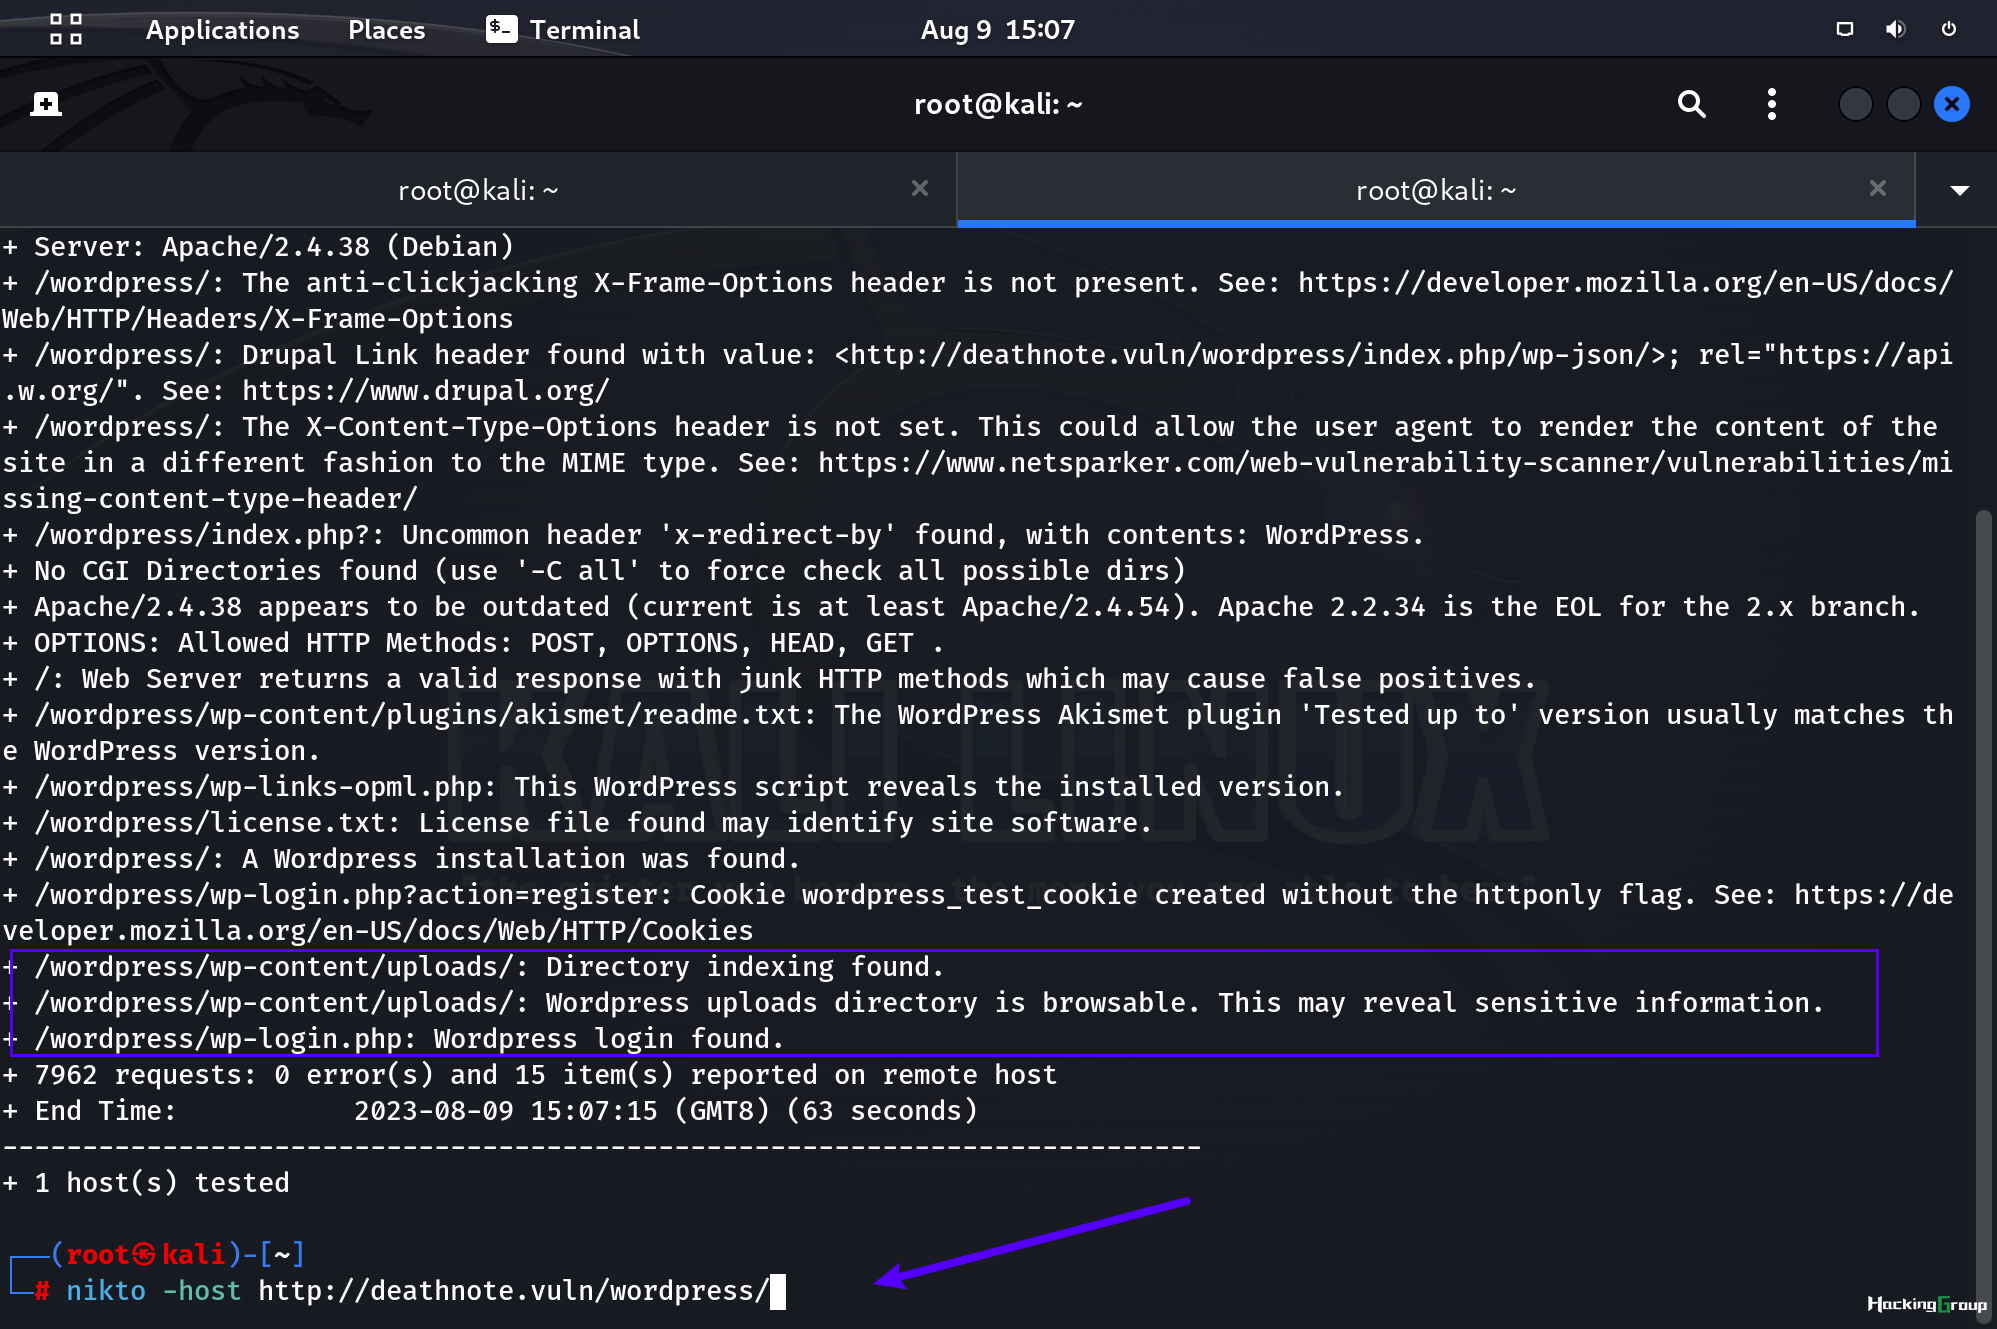The height and width of the screenshot is (1329, 1997).
Task: Click the https://www.drupal.org/ URL
Action: [x=425, y=391]
